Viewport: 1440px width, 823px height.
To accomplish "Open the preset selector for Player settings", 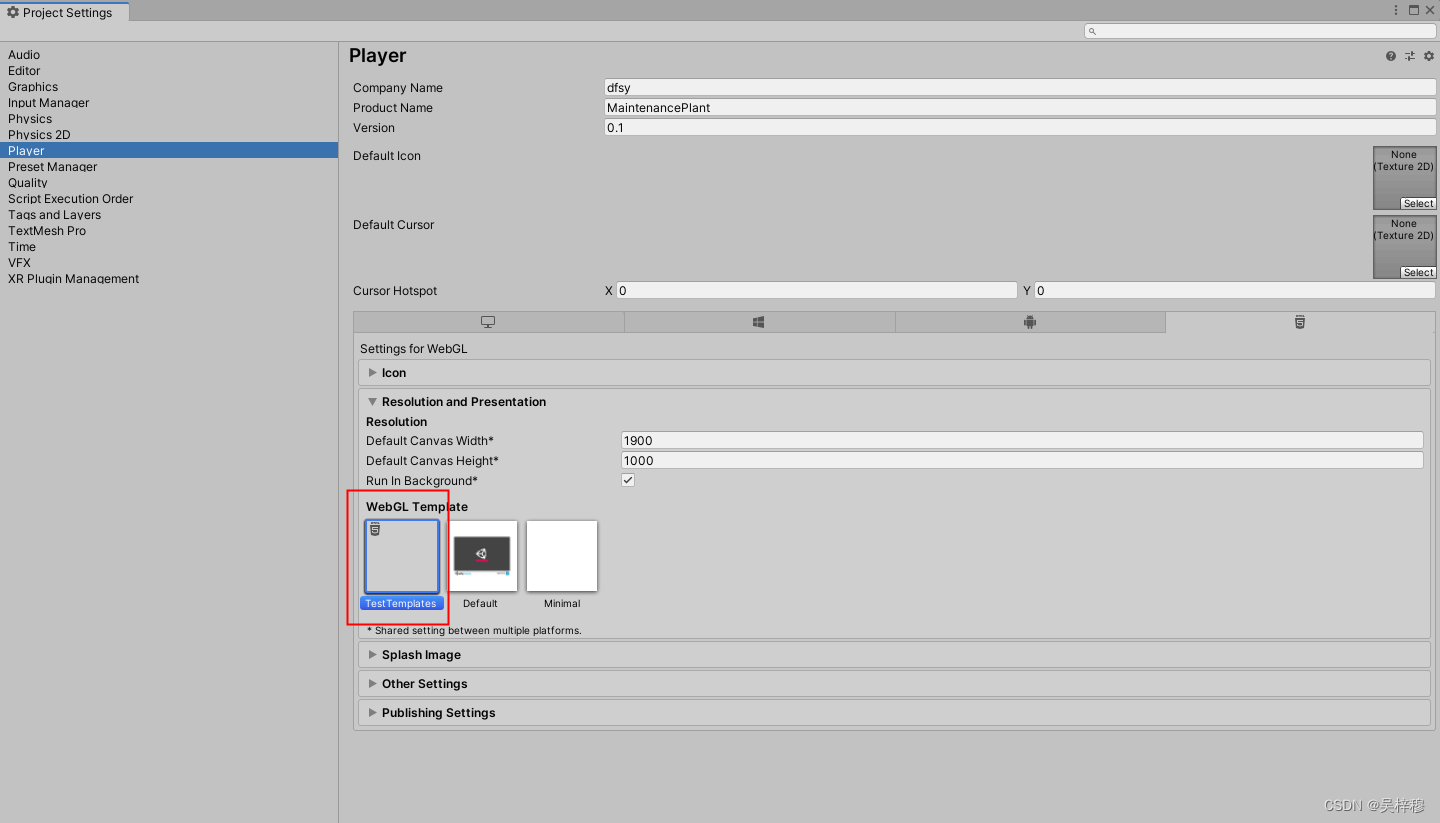I will coord(1409,56).
